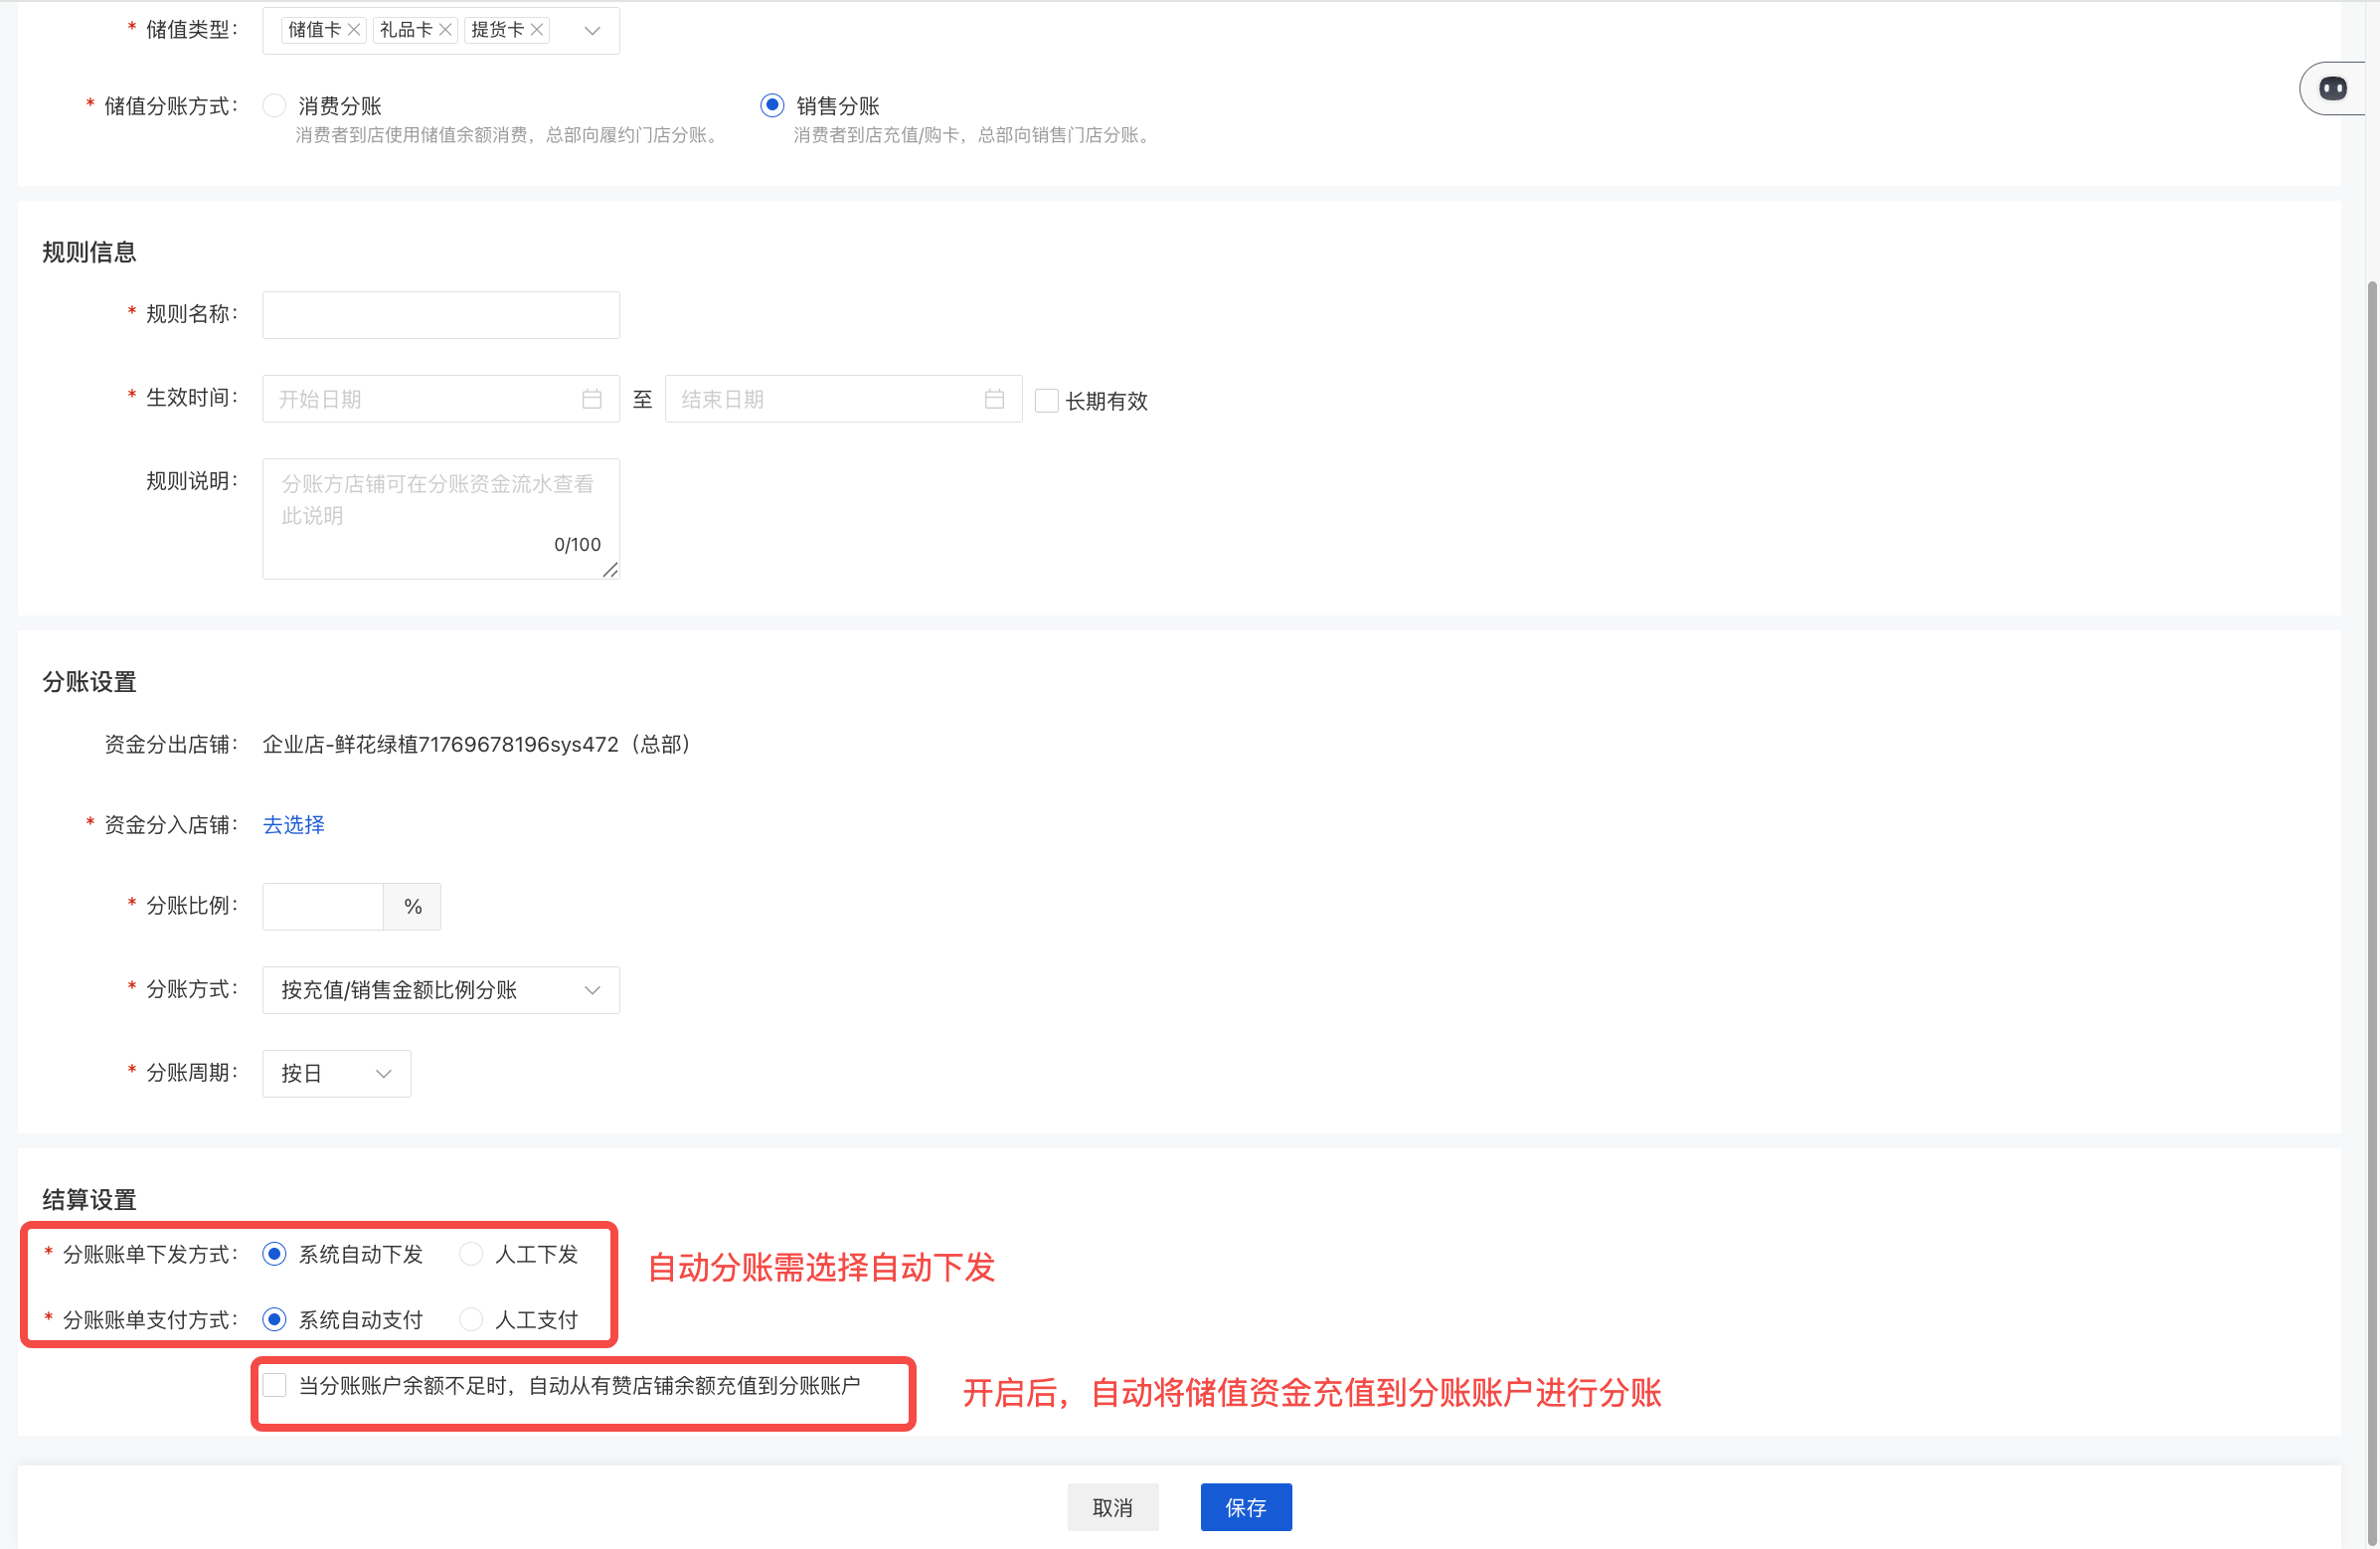Open the 分账方式 dropdown
This screenshot has height=1549, width=2380.
point(440,990)
